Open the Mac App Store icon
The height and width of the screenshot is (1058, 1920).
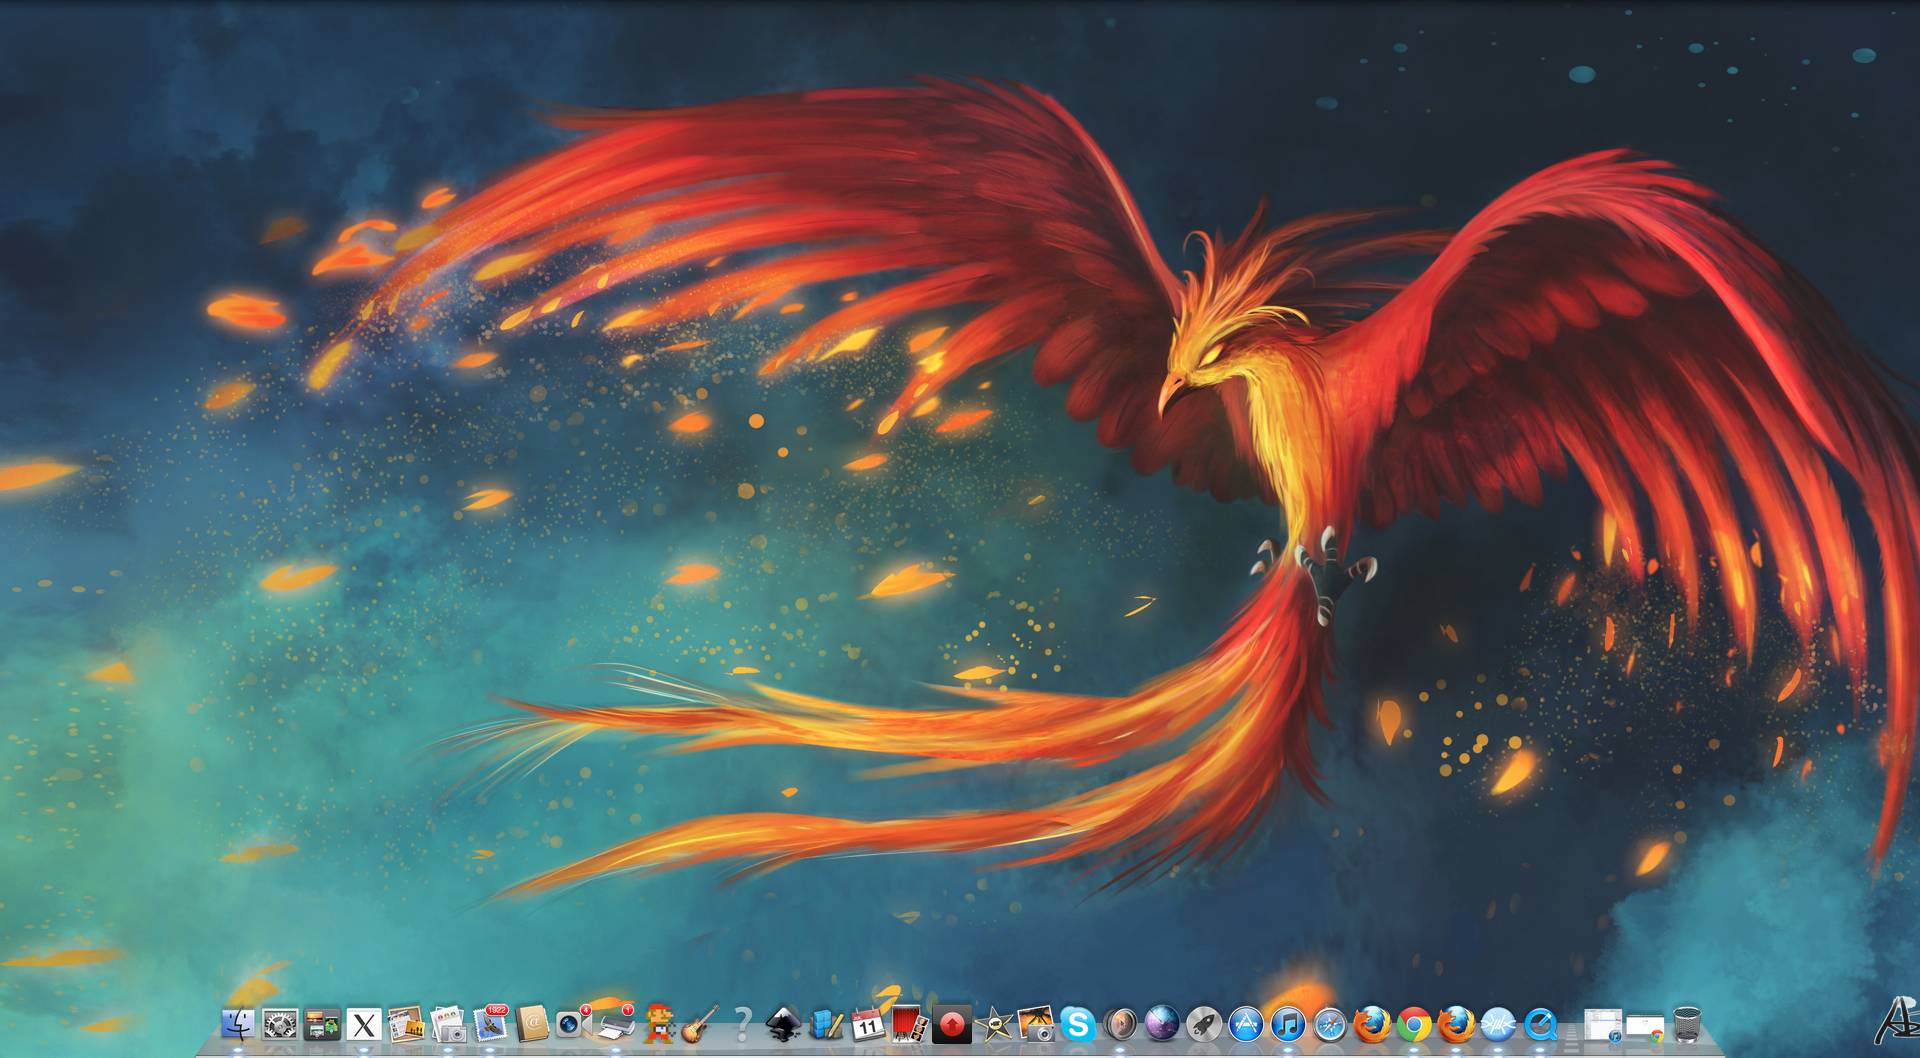(1246, 1024)
